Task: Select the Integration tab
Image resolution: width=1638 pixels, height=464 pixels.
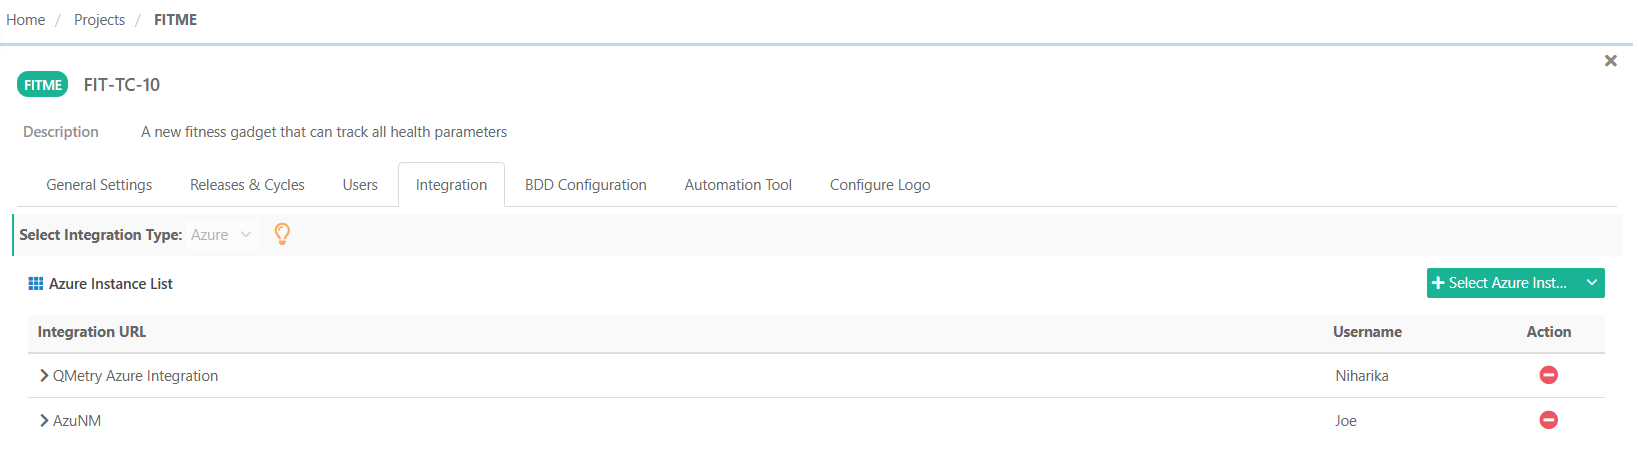Action: (x=451, y=185)
